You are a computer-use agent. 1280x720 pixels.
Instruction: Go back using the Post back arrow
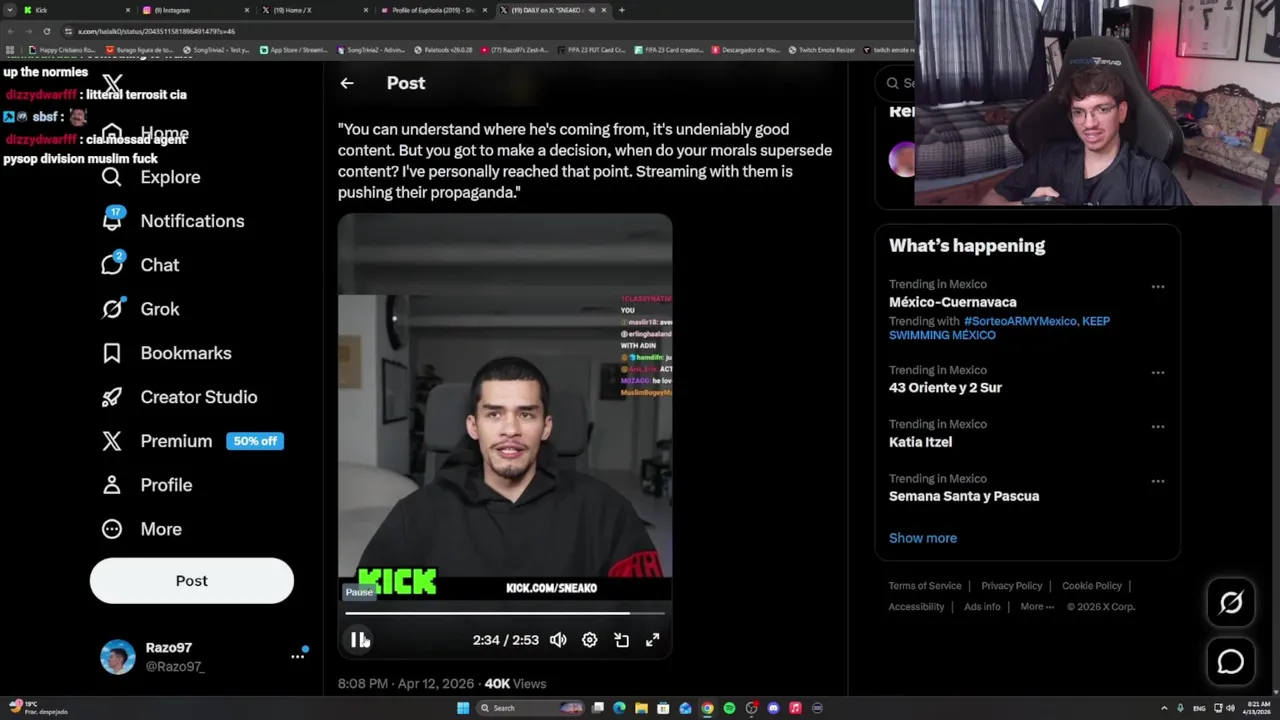pos(347,83)
